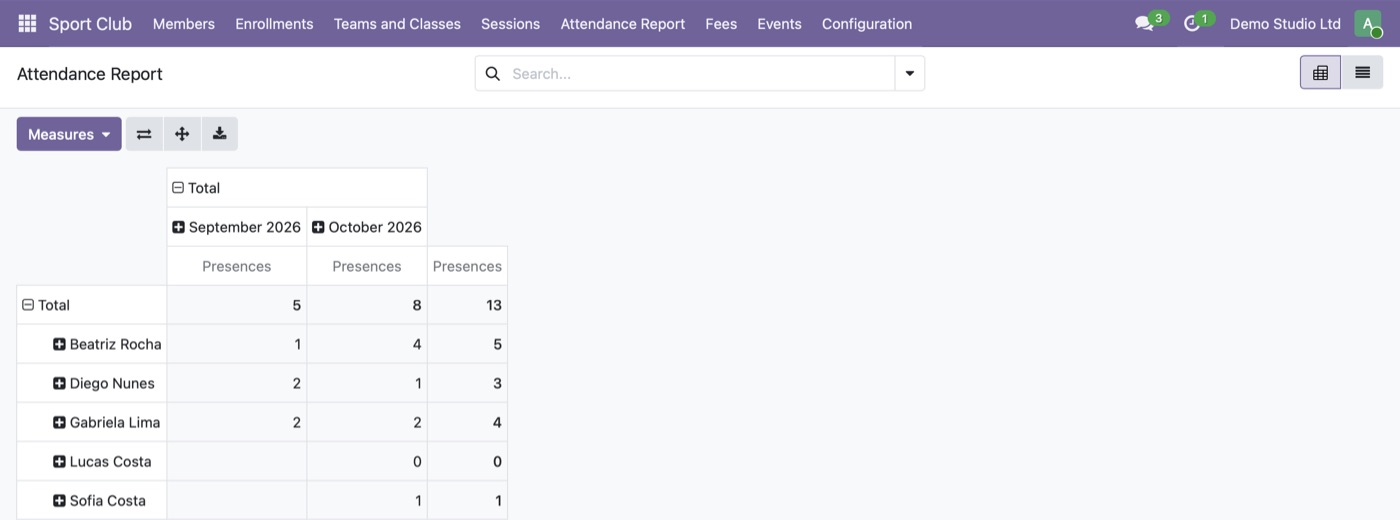The width and height of the screenshot is (1400, 520).
Task: Sort by total Presences column header
Action: [467, 266]
